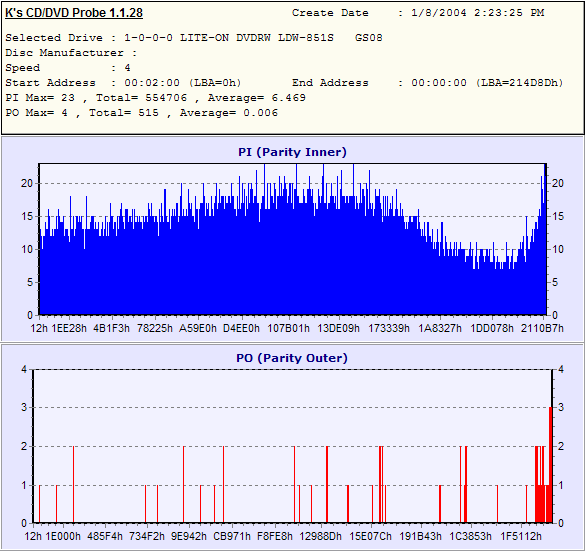Click the A59E0h label on PI axis
Viewport: 585px width, 551px height.
pos(198,328)
